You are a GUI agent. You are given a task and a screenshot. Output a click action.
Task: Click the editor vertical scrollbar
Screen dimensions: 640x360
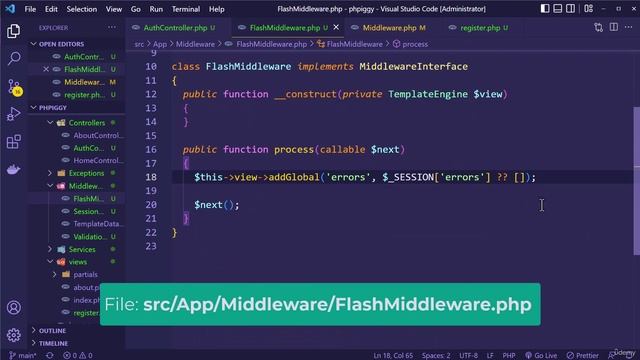point(636,181)
